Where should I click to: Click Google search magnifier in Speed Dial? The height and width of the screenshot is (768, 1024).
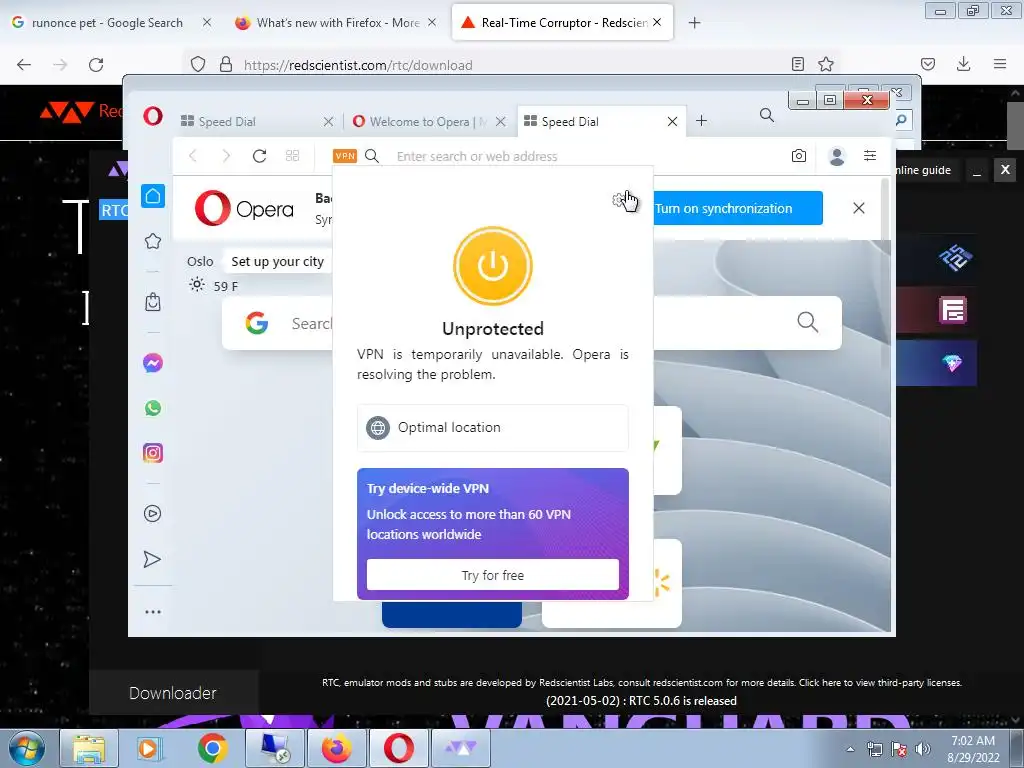(x=808, y=322)
